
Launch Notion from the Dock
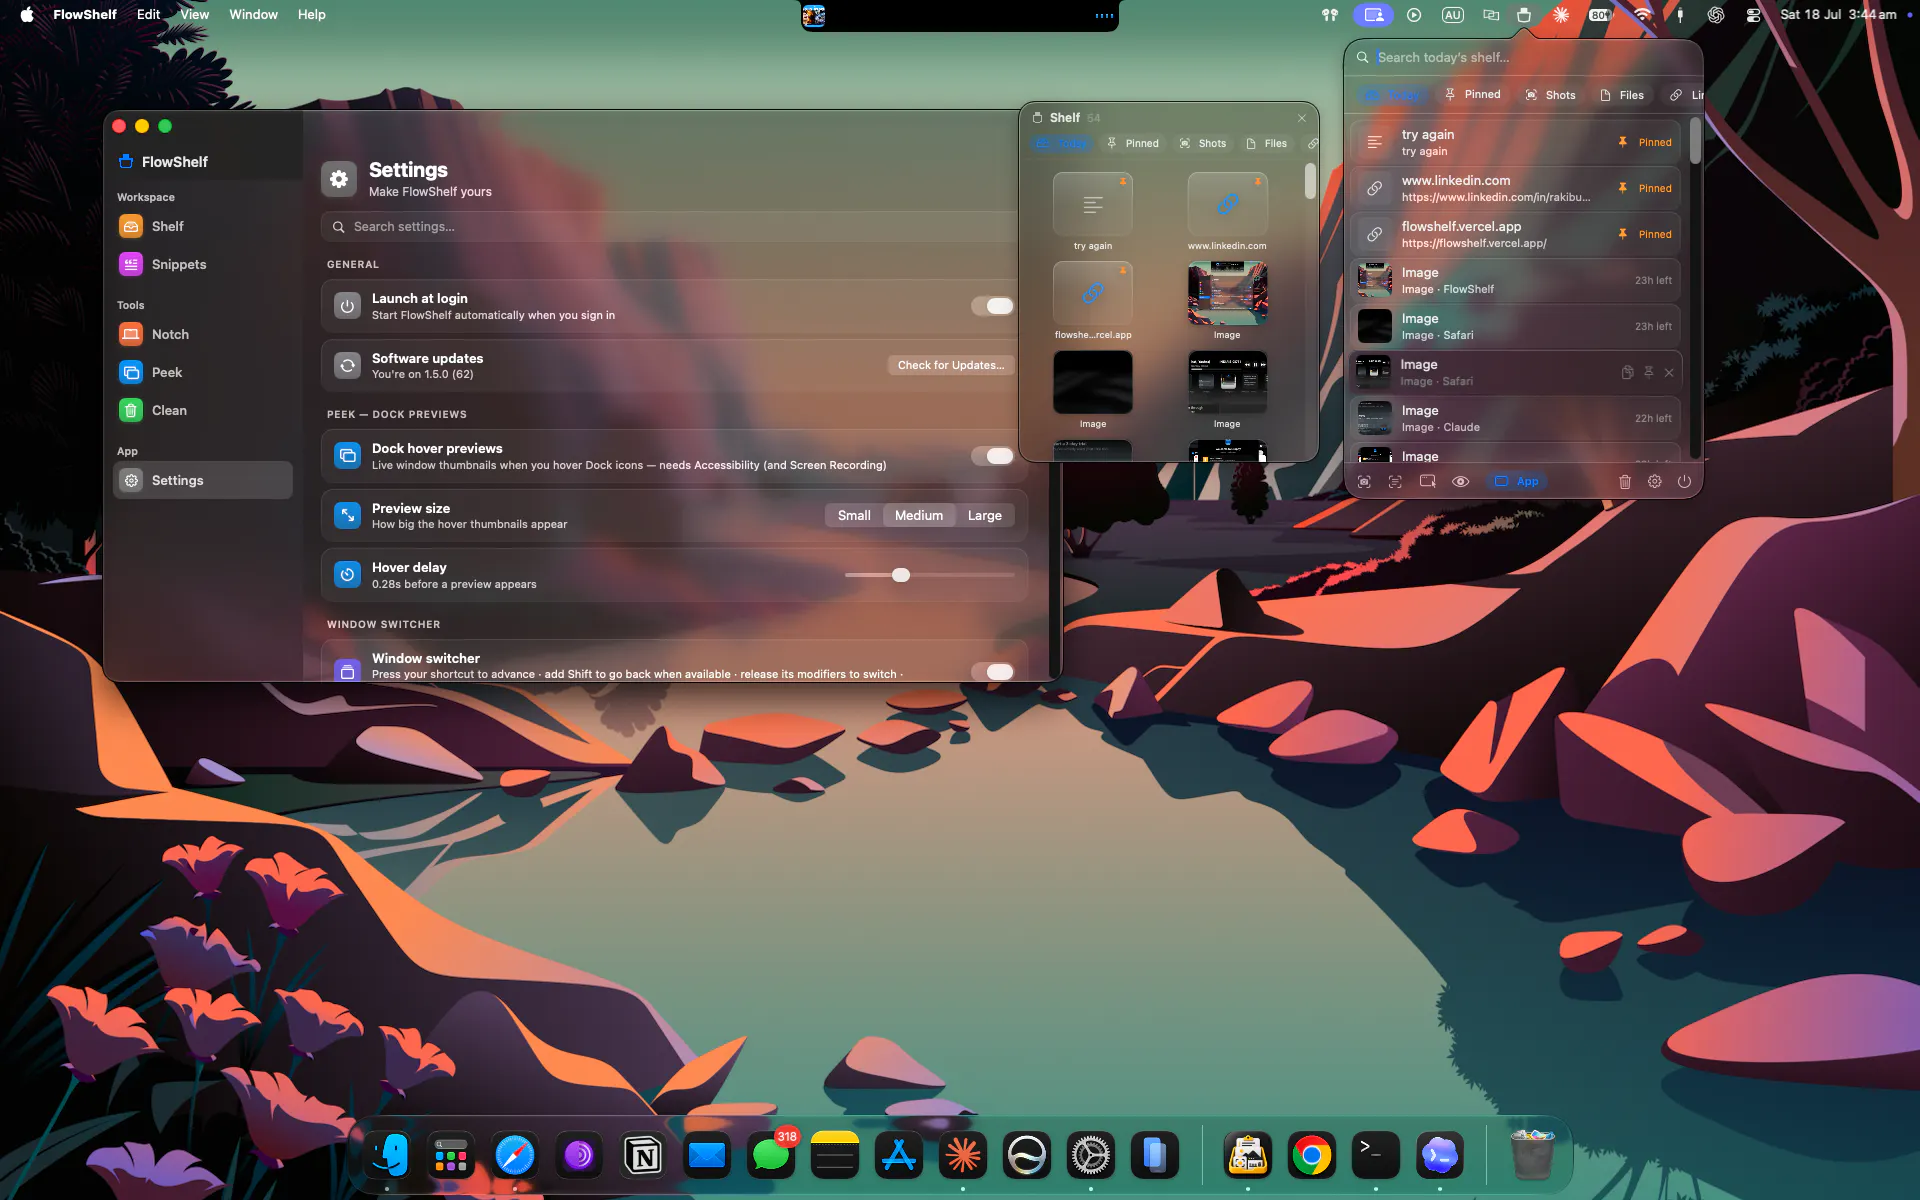tap(643, 1156)
